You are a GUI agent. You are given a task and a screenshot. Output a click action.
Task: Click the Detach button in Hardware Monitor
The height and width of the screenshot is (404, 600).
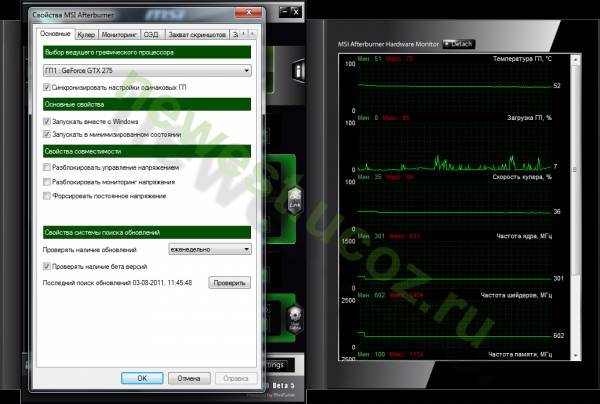coord(459,44)
